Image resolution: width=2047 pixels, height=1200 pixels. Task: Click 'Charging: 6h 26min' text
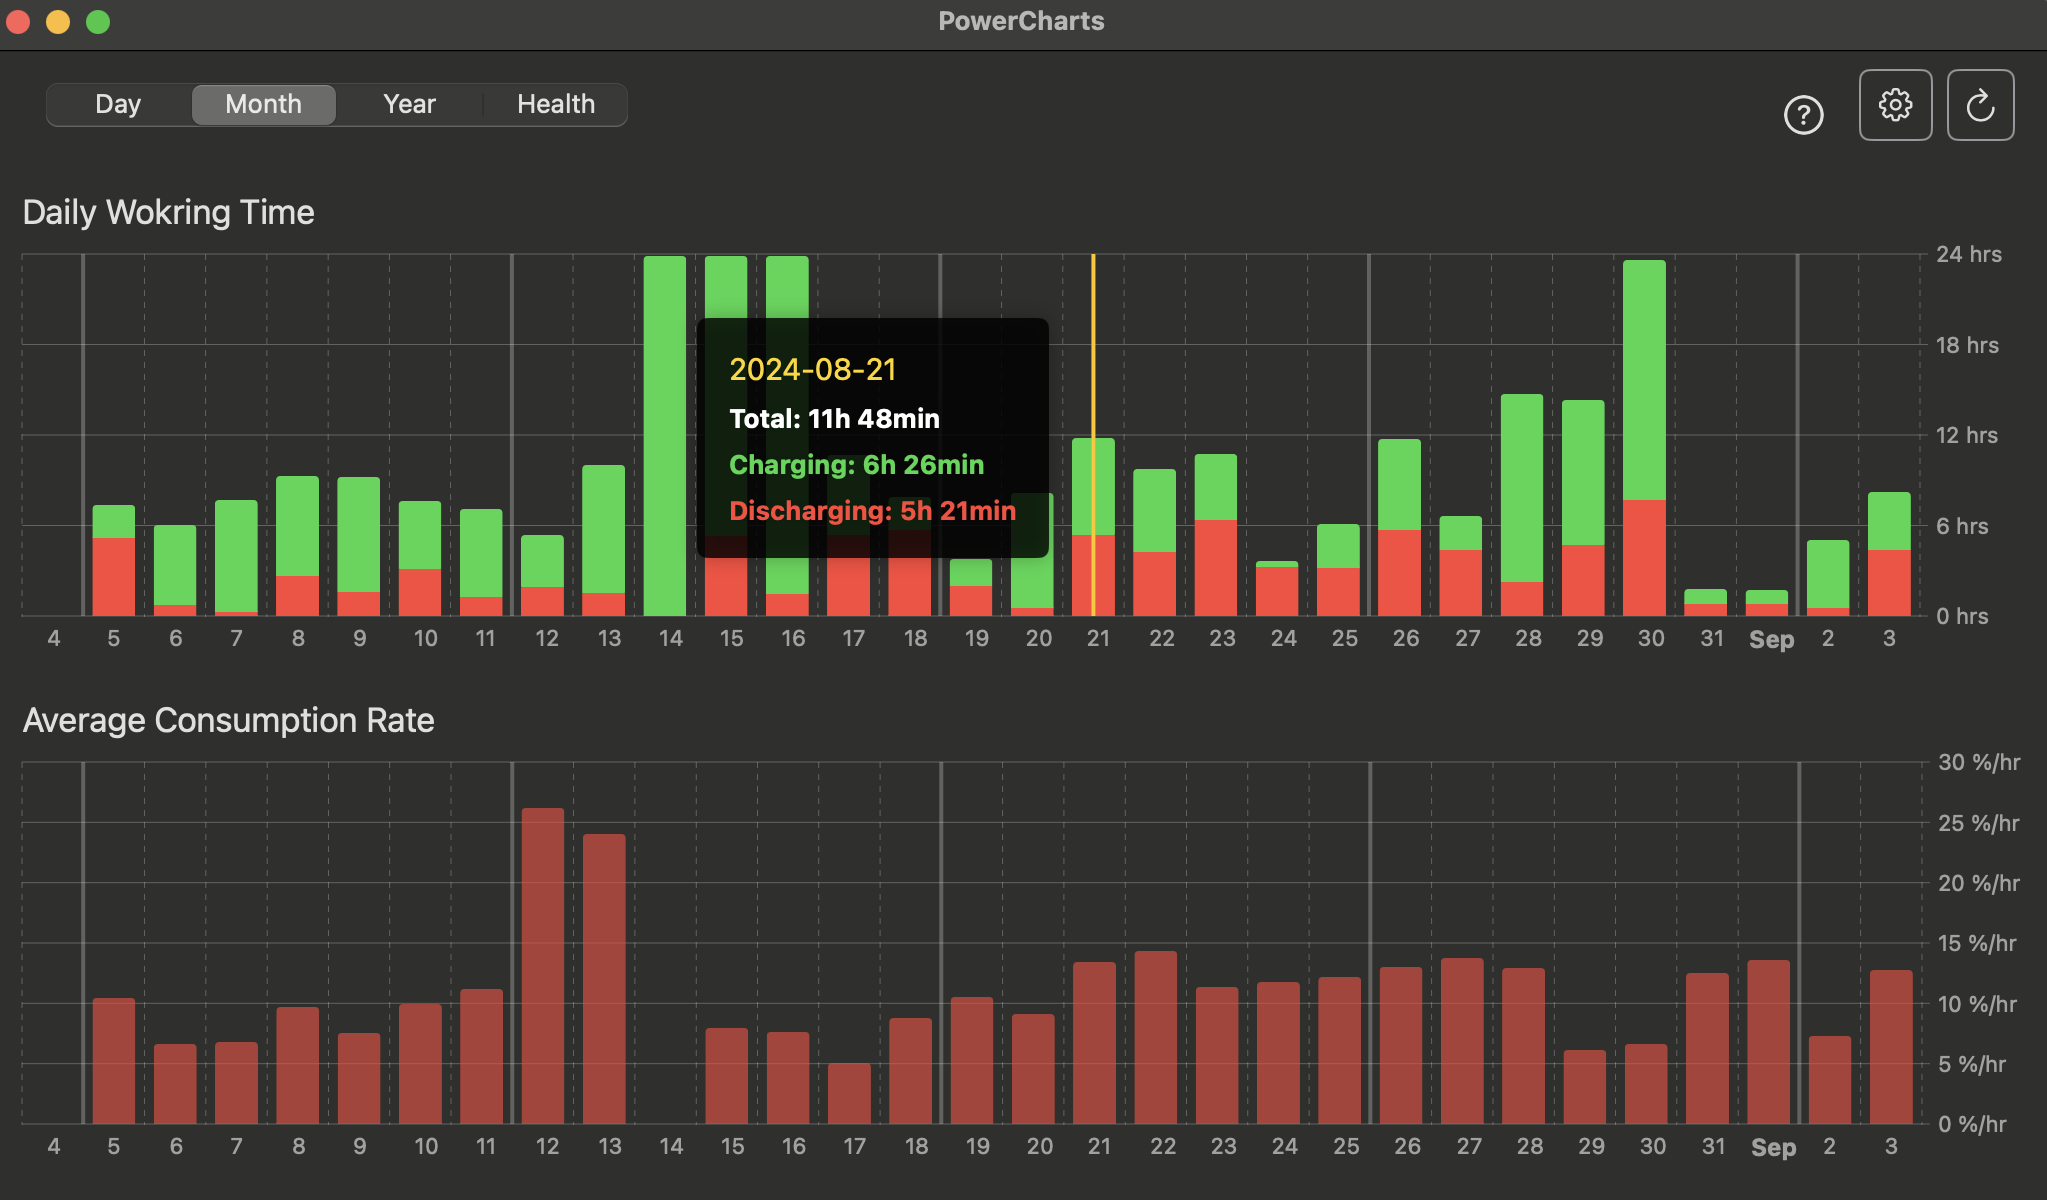coord(856,464)
